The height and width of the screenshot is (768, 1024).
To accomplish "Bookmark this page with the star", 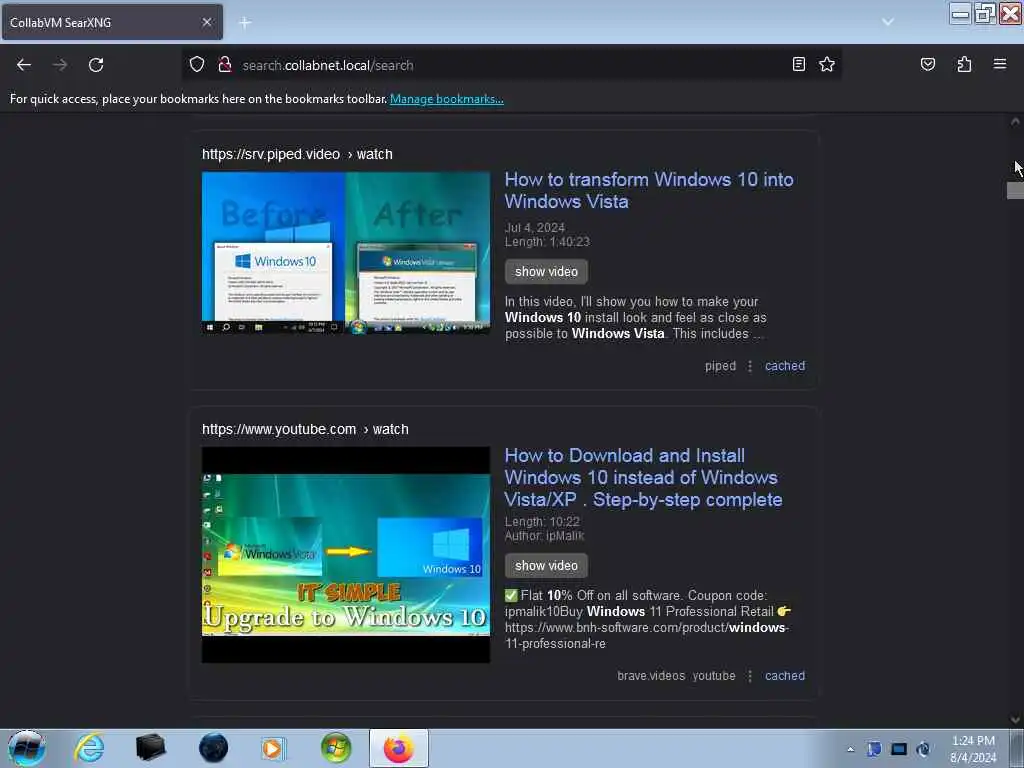I will 827,64.
